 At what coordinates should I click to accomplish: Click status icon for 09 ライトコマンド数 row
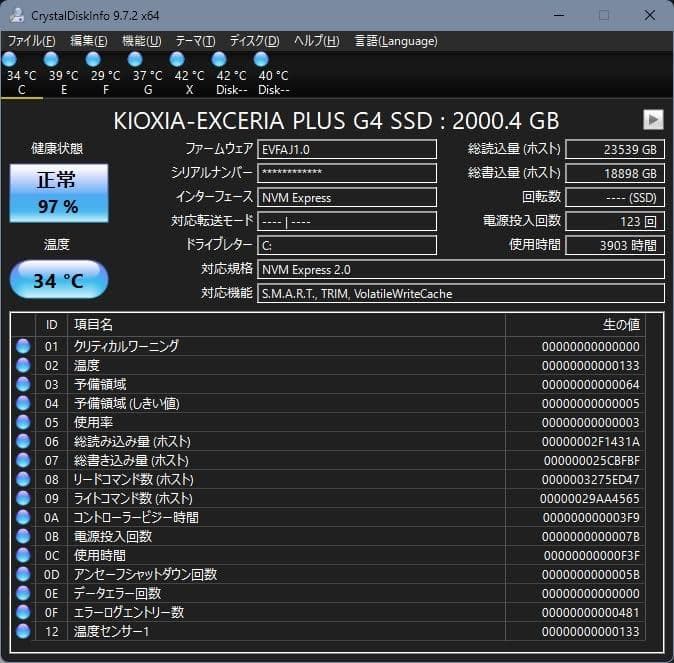tap(23, 498)
